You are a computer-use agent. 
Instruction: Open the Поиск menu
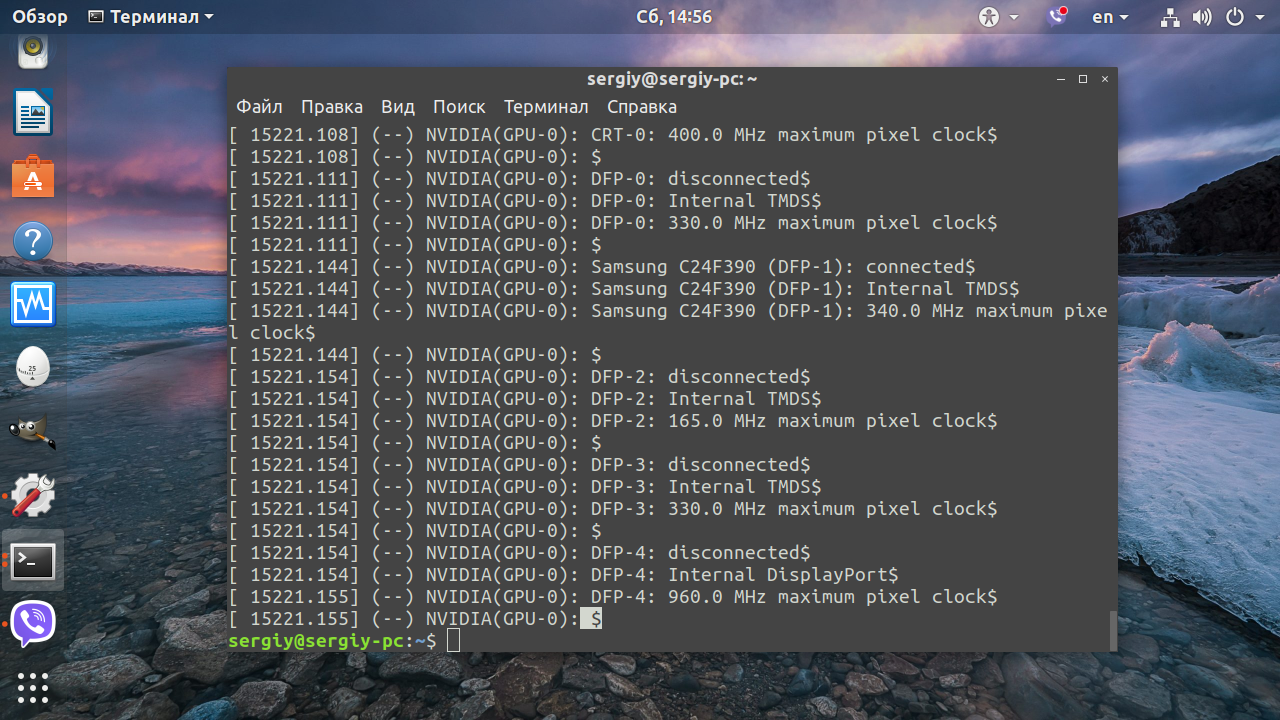(x=459, y=106)
